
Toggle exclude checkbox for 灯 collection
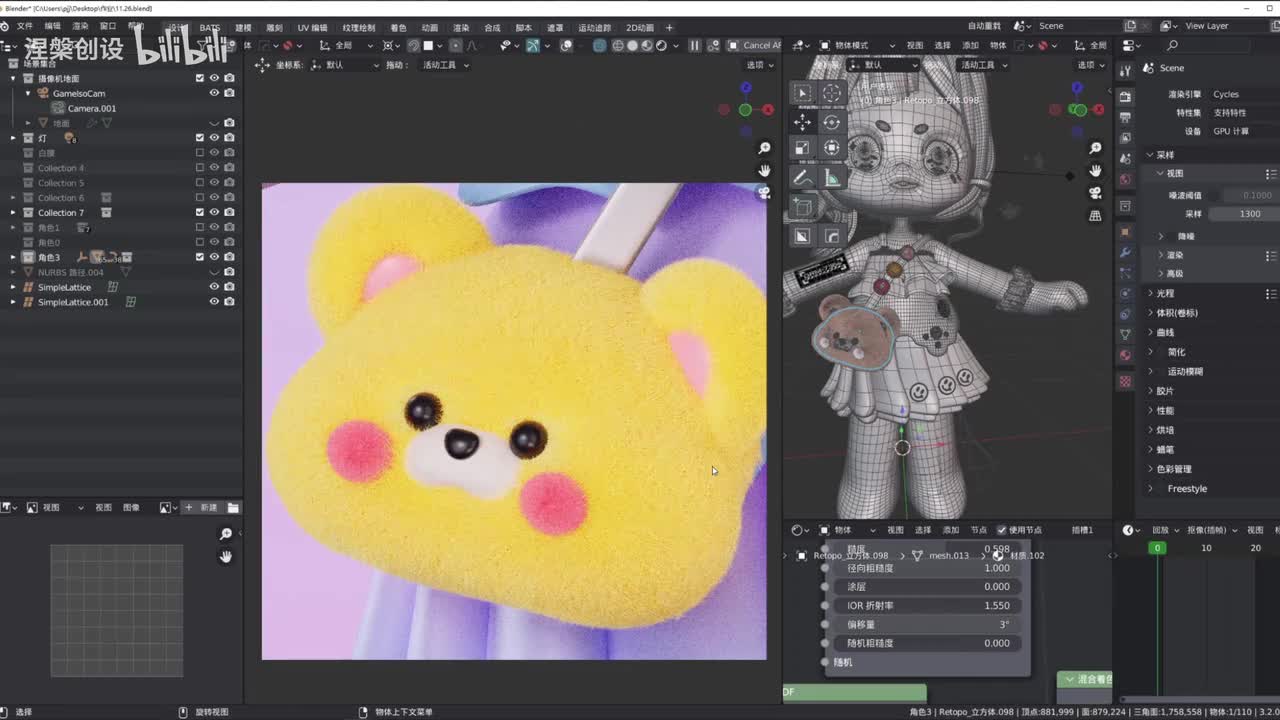click(x=199, y=137)
